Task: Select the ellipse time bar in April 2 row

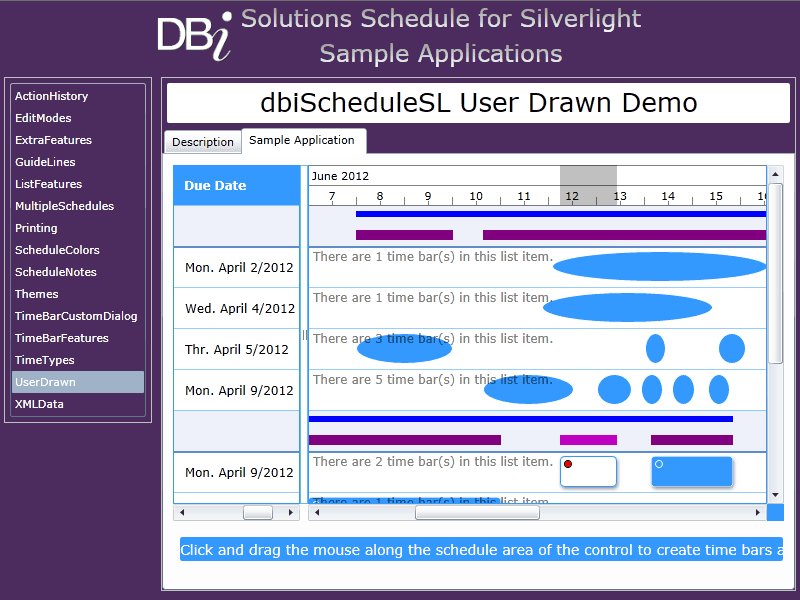Action: point(660,266)
